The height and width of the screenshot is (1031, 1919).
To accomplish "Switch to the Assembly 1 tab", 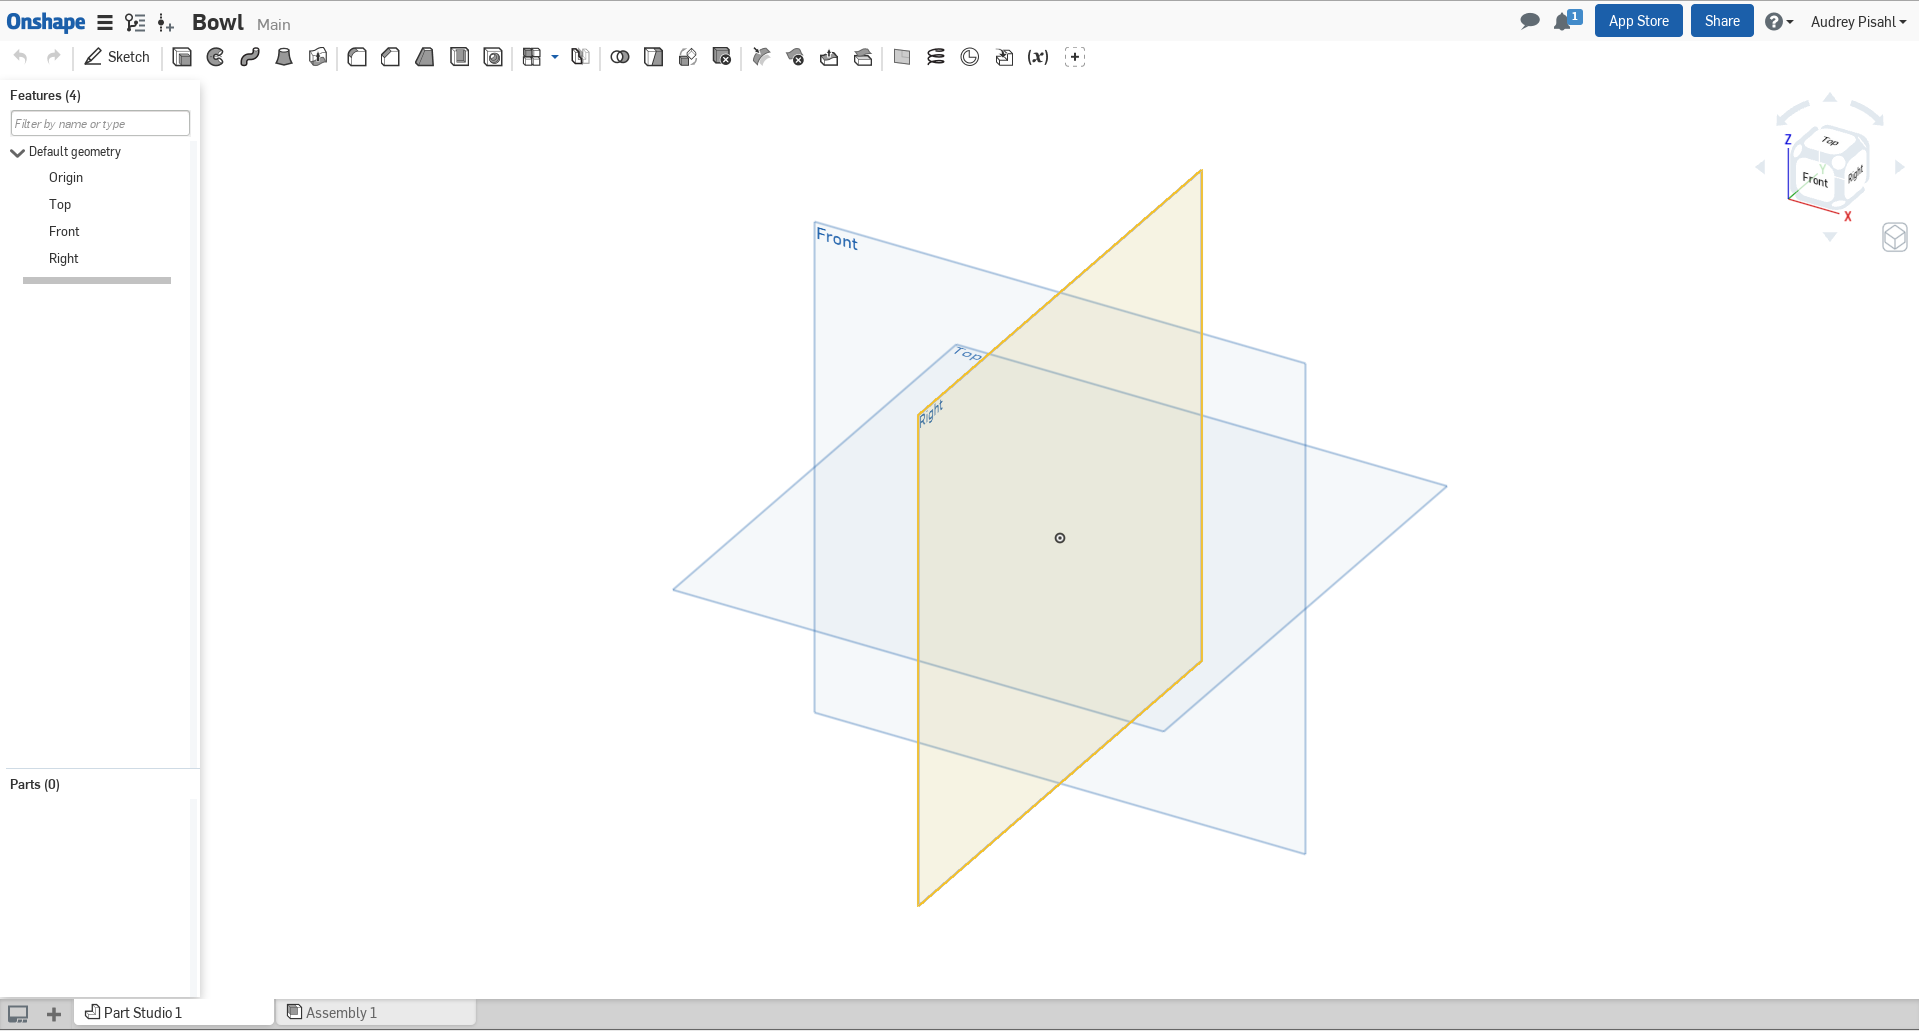I will 376,1012.
